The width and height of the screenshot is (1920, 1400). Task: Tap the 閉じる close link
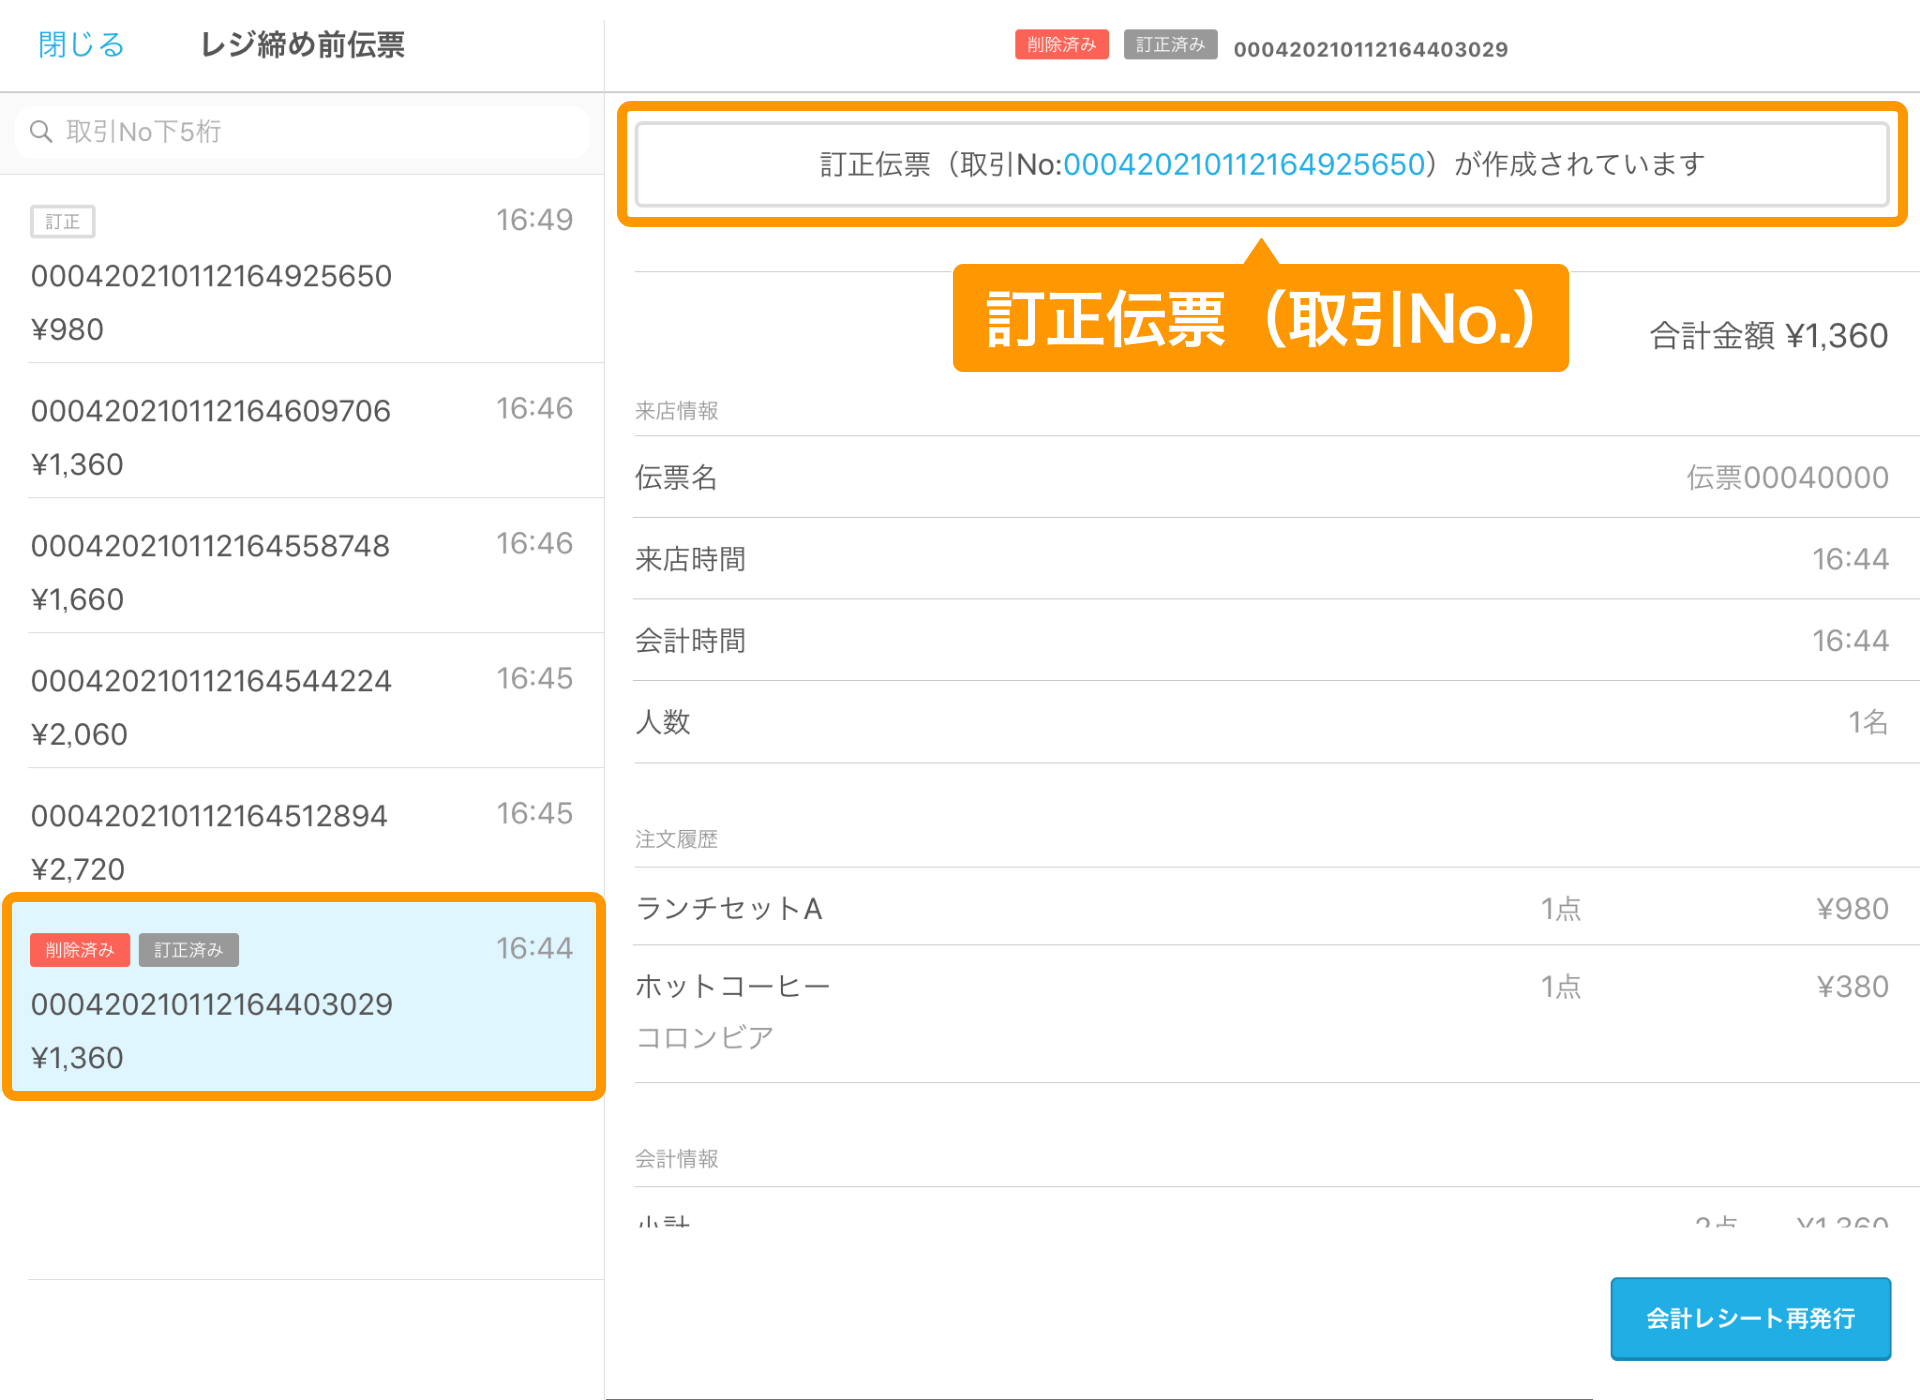tap(81, 45)
